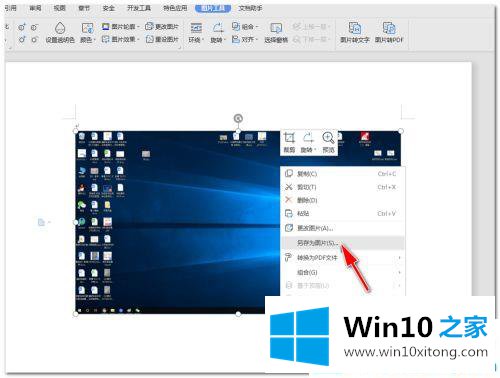
Task: Click the rotation handle above the picture
Action: point(238,118)
